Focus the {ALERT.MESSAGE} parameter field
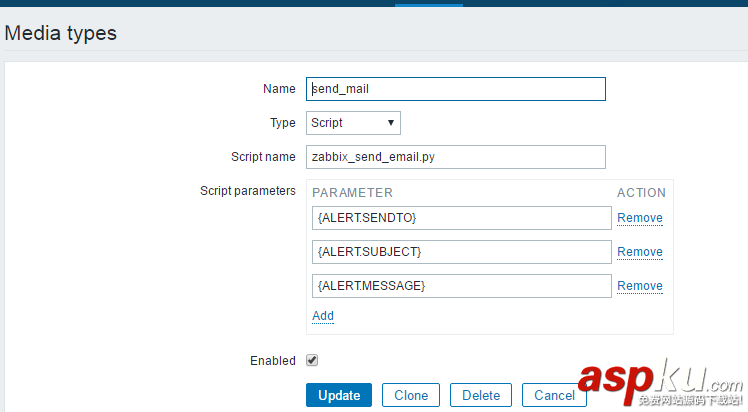The width and height of the screenshot is (748, 412). 461,286
